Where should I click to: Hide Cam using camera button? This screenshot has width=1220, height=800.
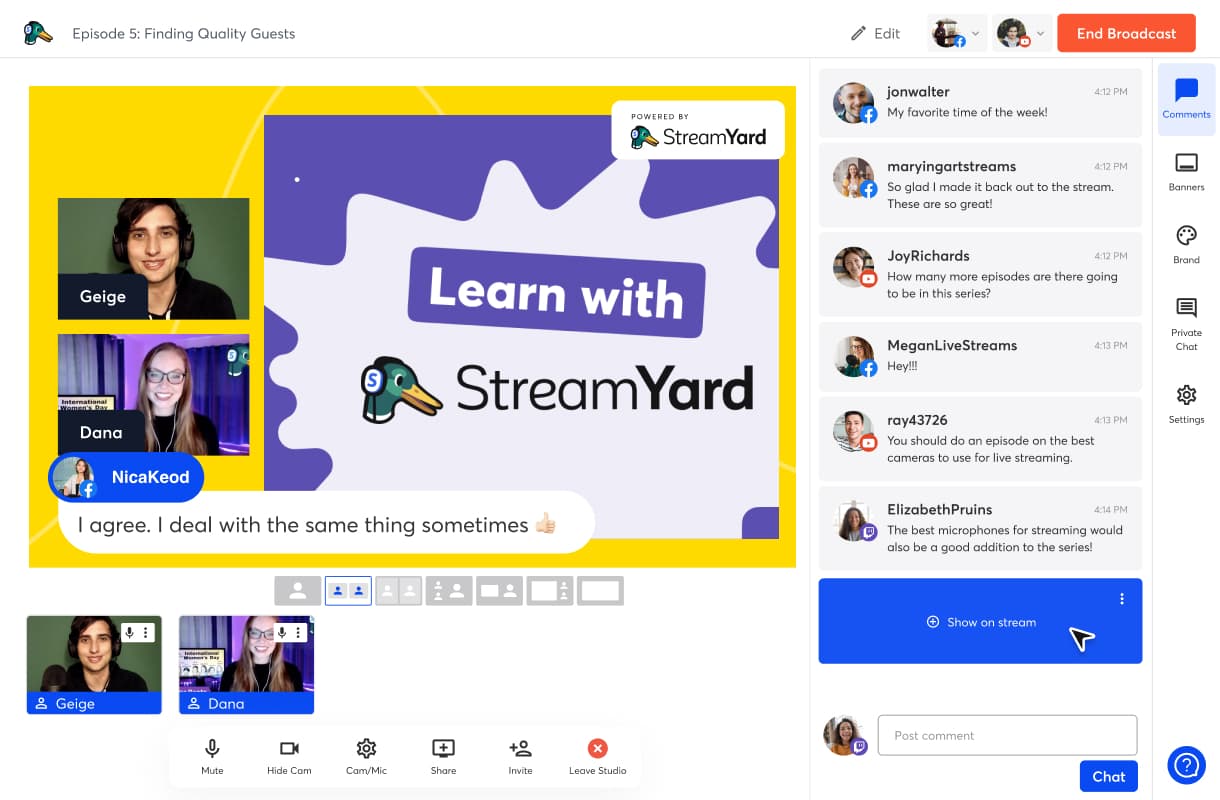click(x=289, y=757)
